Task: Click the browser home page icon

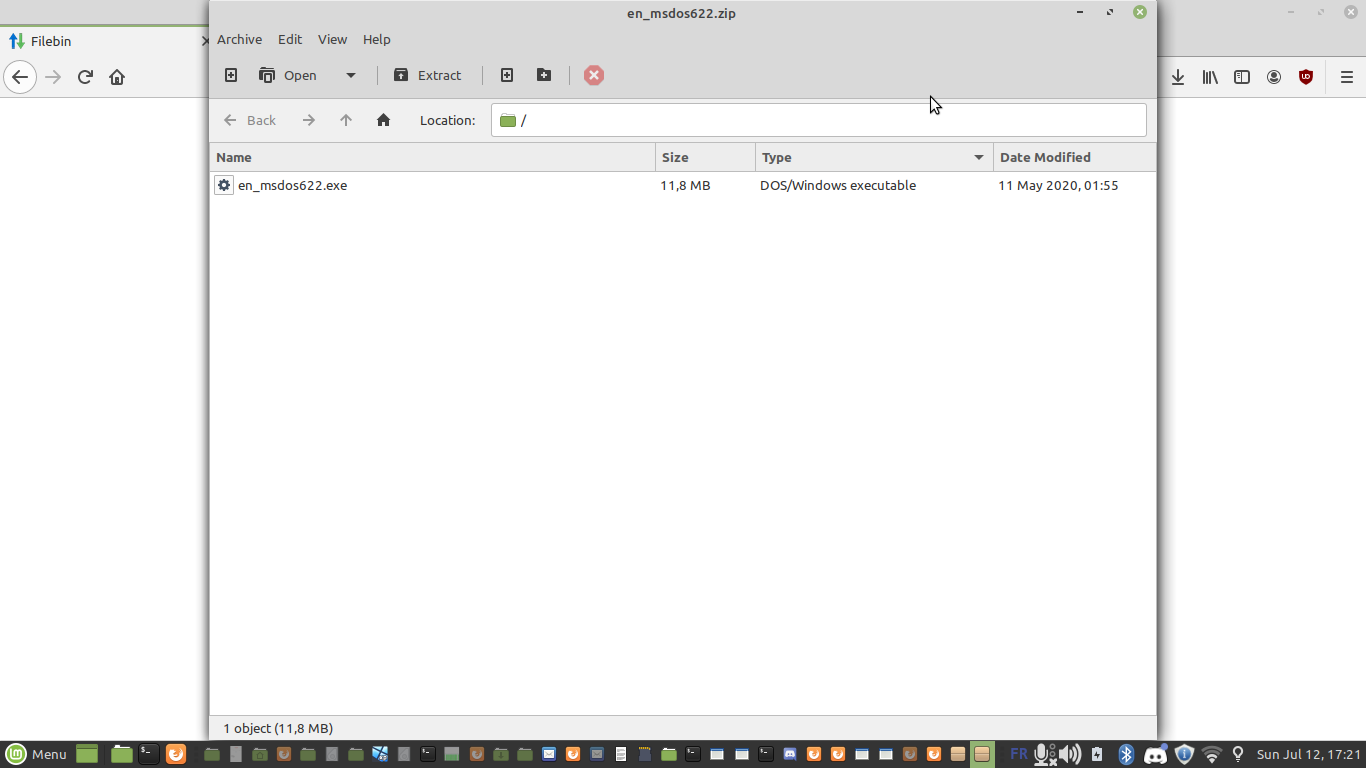Action: pos(117,77)
